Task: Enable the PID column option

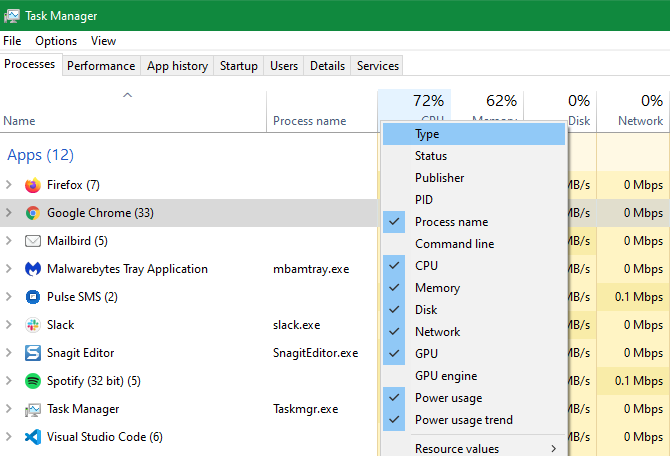Action: click(424, 200)
